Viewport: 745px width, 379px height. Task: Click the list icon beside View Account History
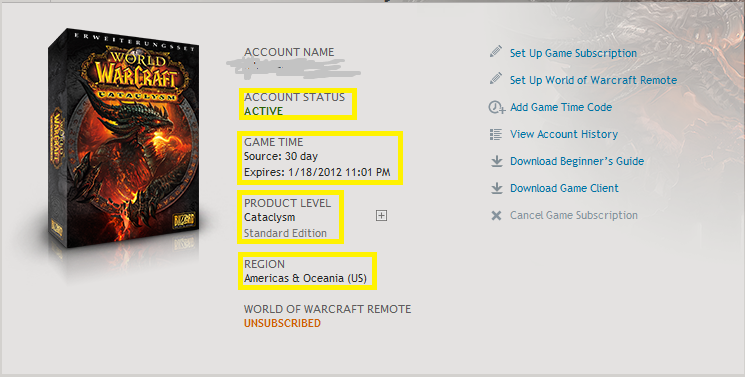pyautogui.click(x=496, y=134)
